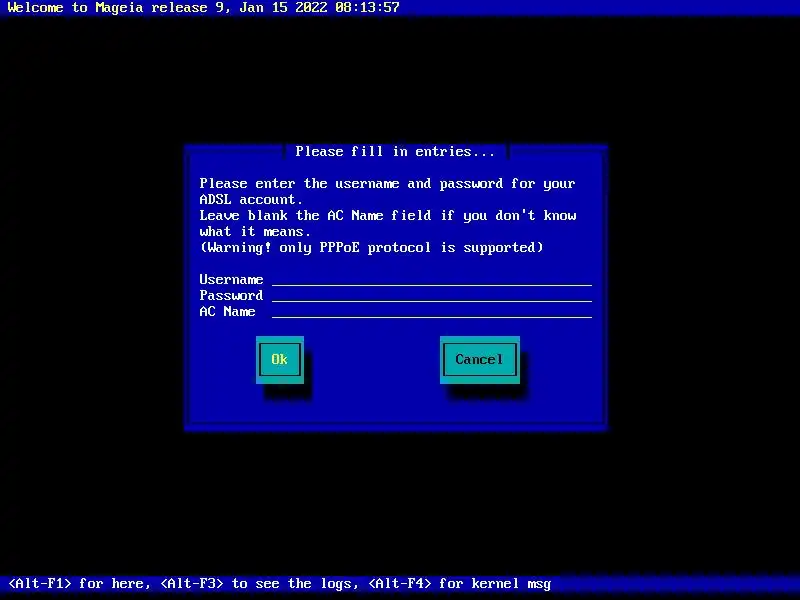Screen dimensions: 800x600
Task: Click the "Welcome to Mageia release 9" header text
Action: pyautogui.click(x=115, y=8)
